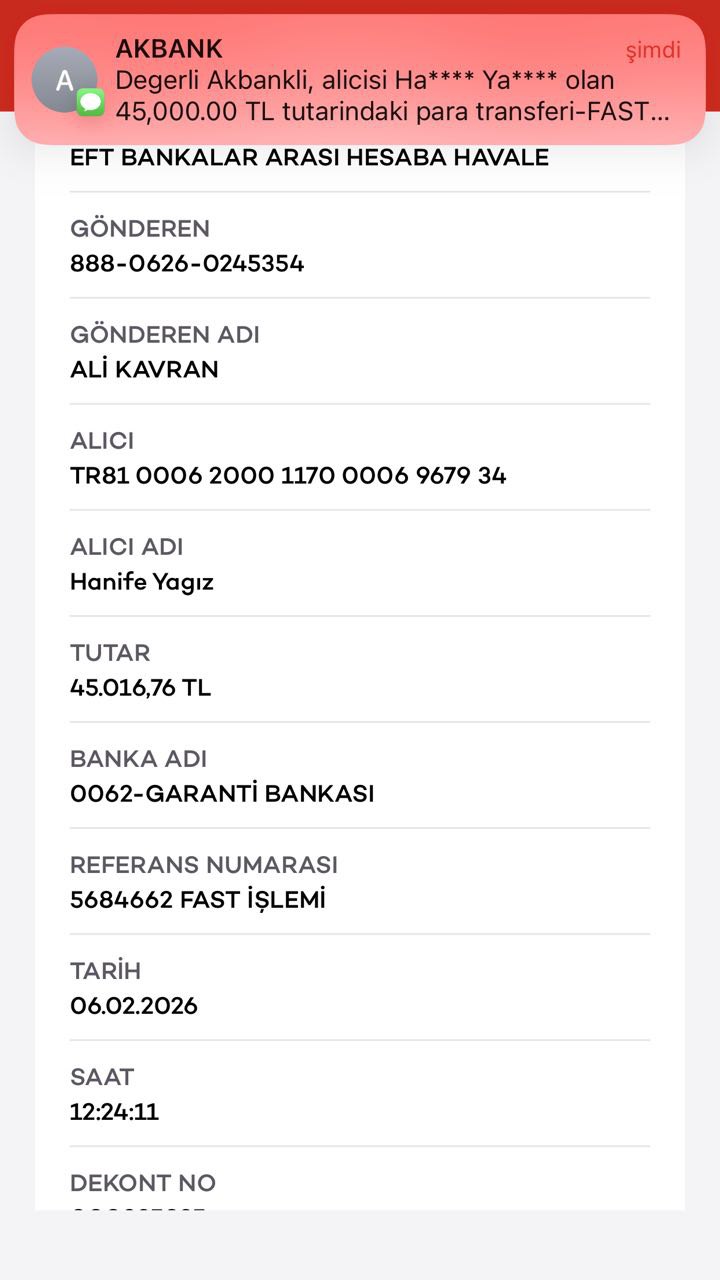720x1280 pixels.
Task: Select the TUTAR label
Action: pos(110,653)
